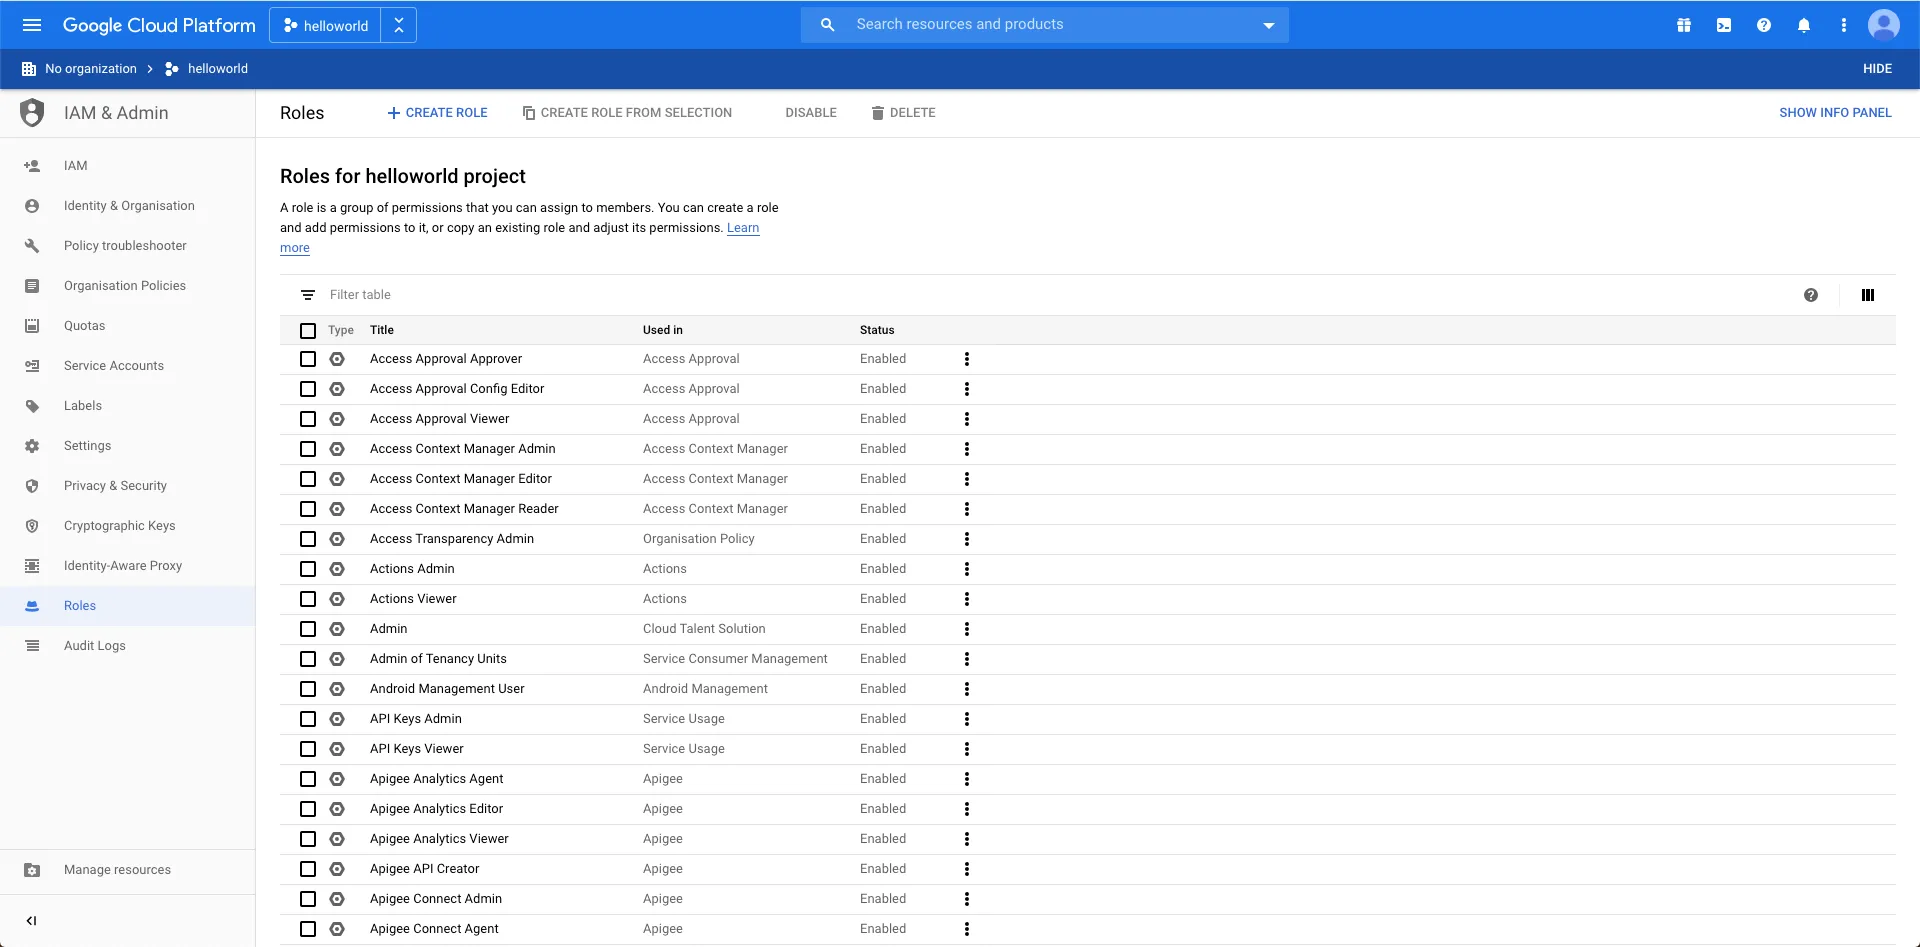Open actions menu for Actions Admin row
The height and width of the screenshot is (947, 1920).
pyautogui.click(x=966, y=569)
